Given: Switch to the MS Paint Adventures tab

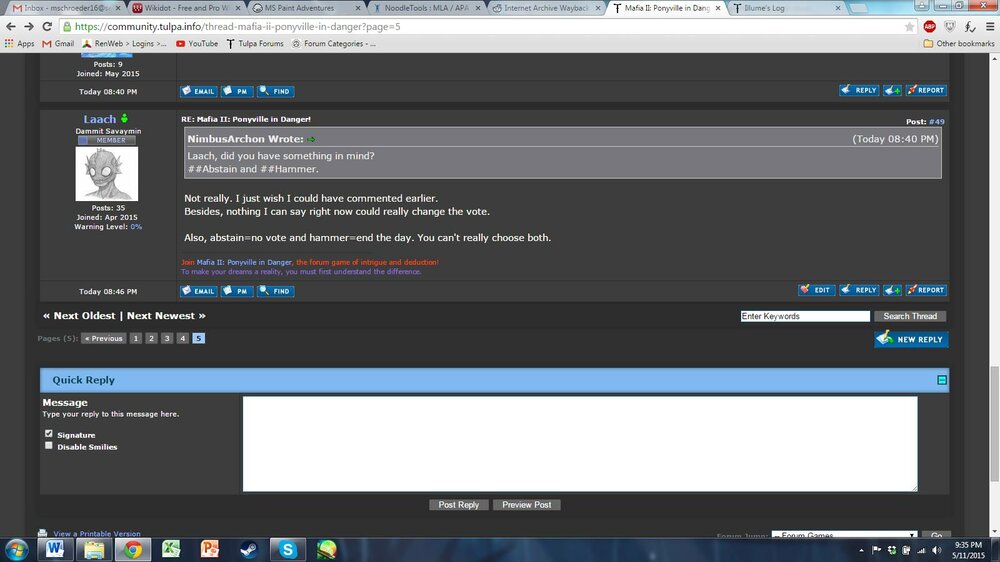Looking at the screenshot, I should pos(305,8).
